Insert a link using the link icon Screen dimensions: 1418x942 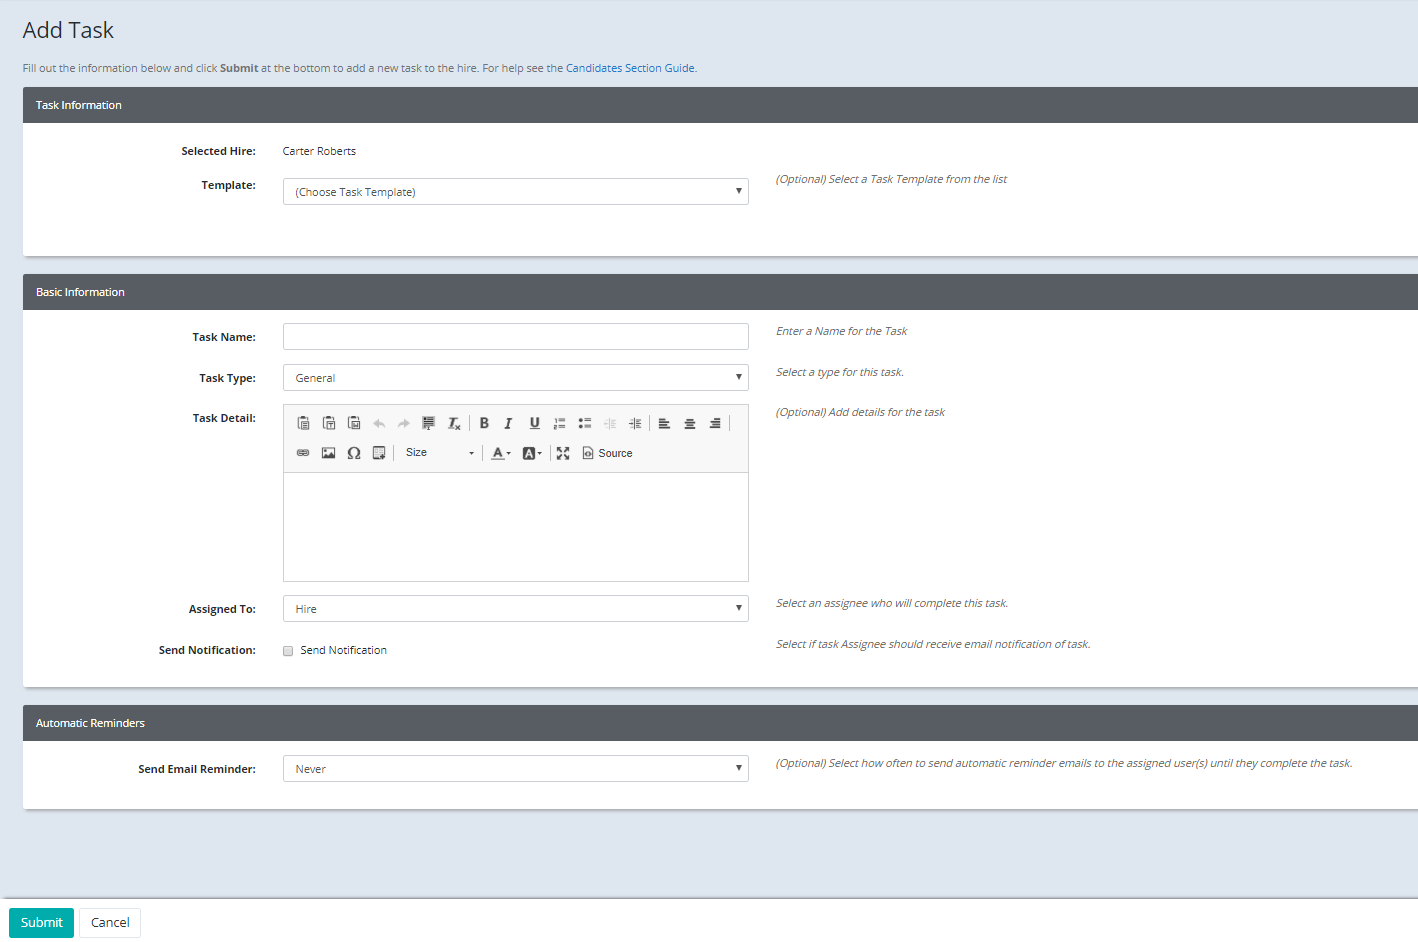[303, 452]
